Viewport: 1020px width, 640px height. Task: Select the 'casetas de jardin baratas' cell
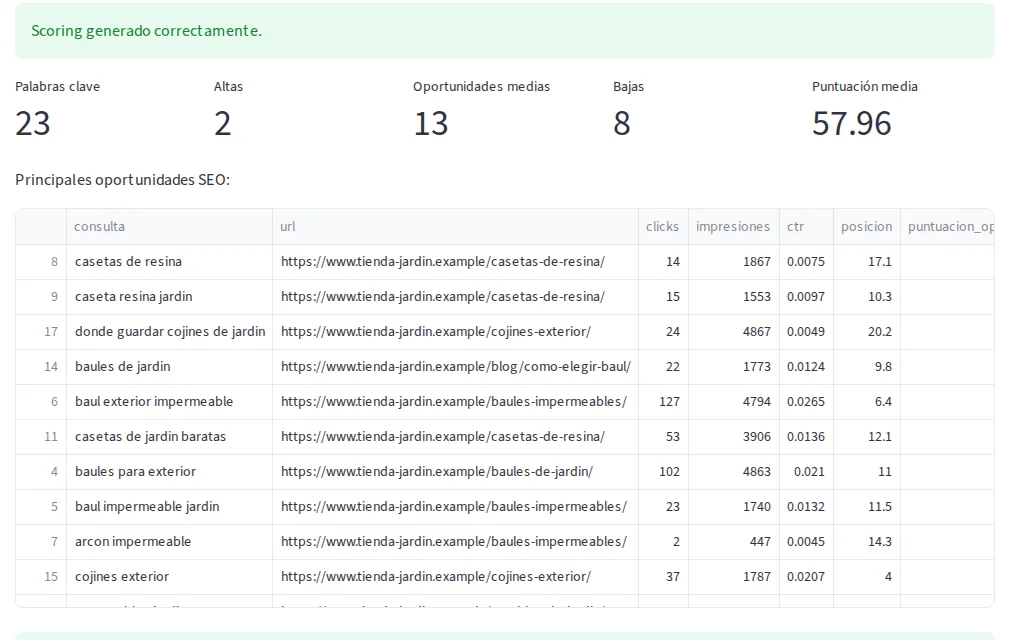click(x=169, y=437)
